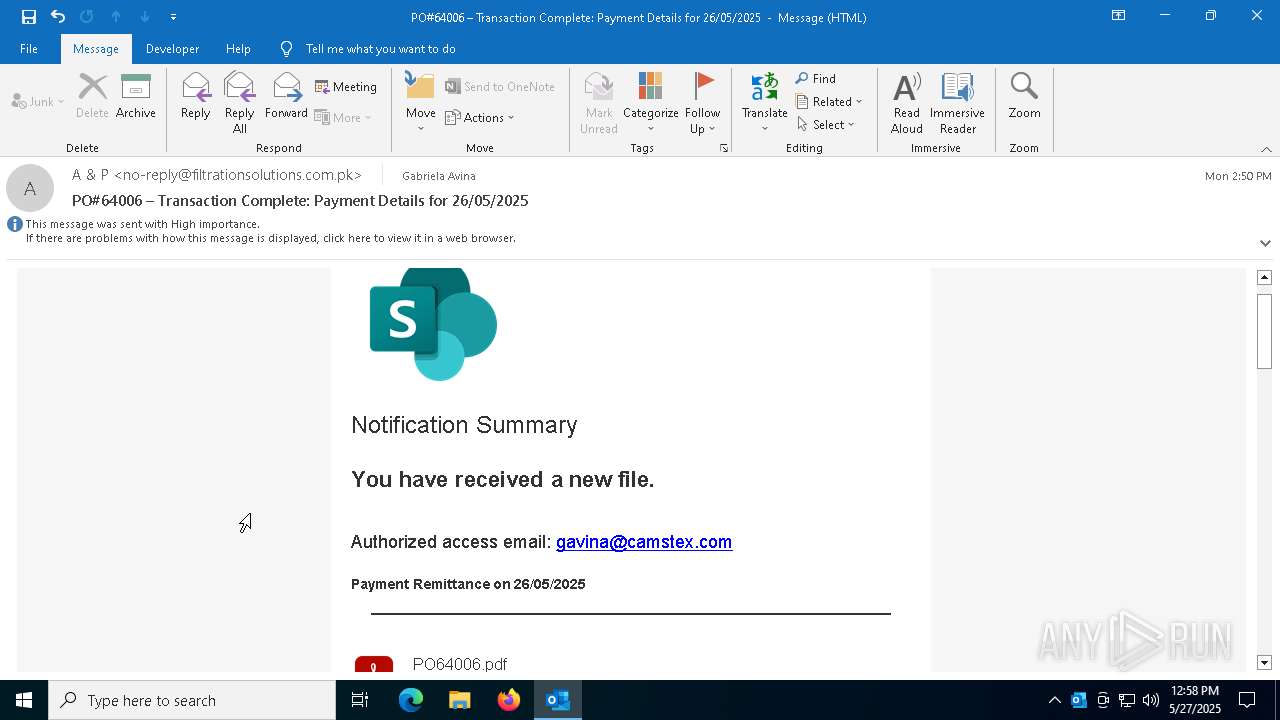This screenshot has height=720, width=1280.
Task: Launch Microsoft Edge from taskbar
Action: pos(411,700)
